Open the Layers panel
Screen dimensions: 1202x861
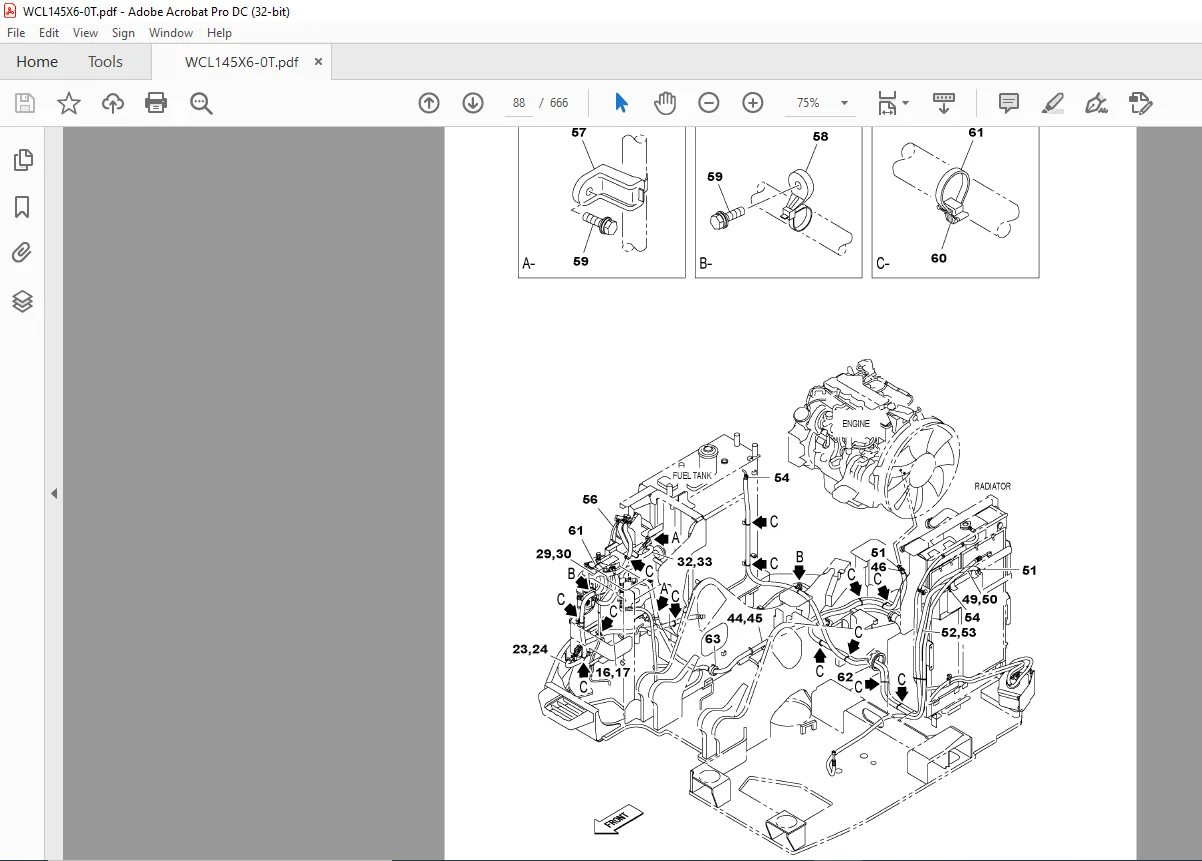[x=22, y=301]
